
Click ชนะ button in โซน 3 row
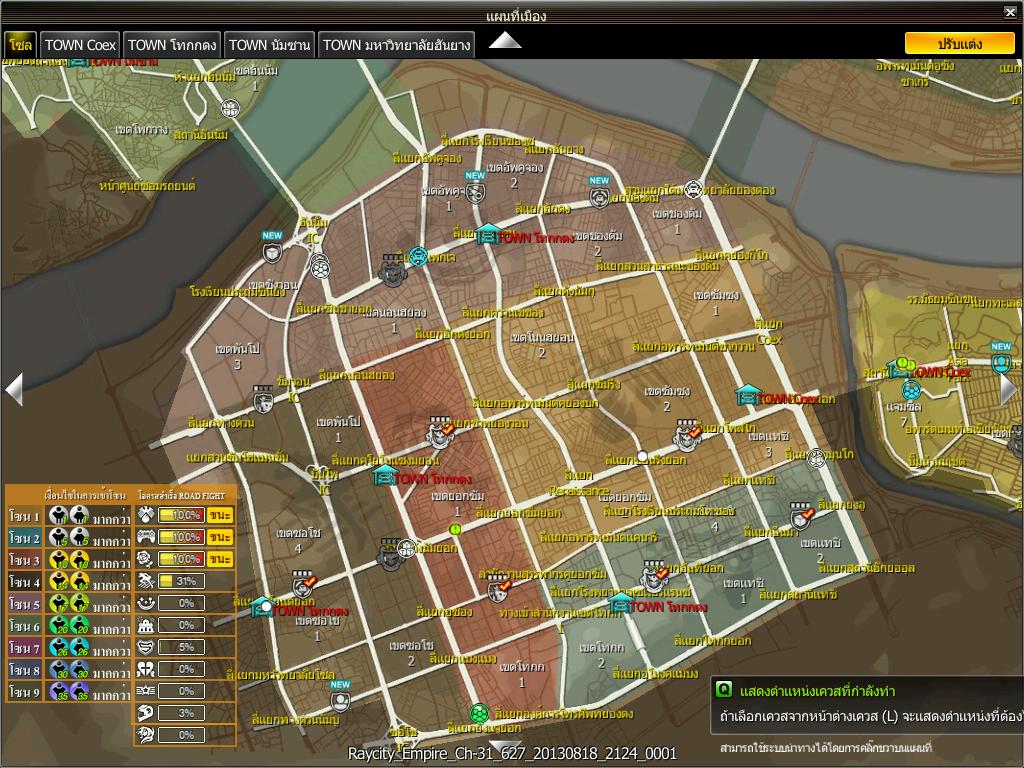point(220,559)
